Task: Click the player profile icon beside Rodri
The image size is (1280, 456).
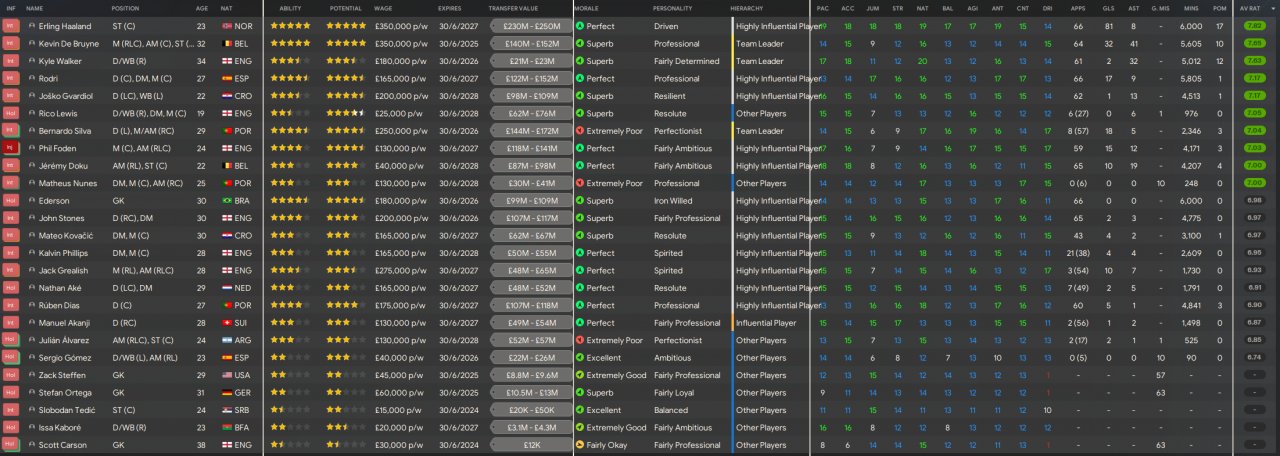Action: pos(32,78)
